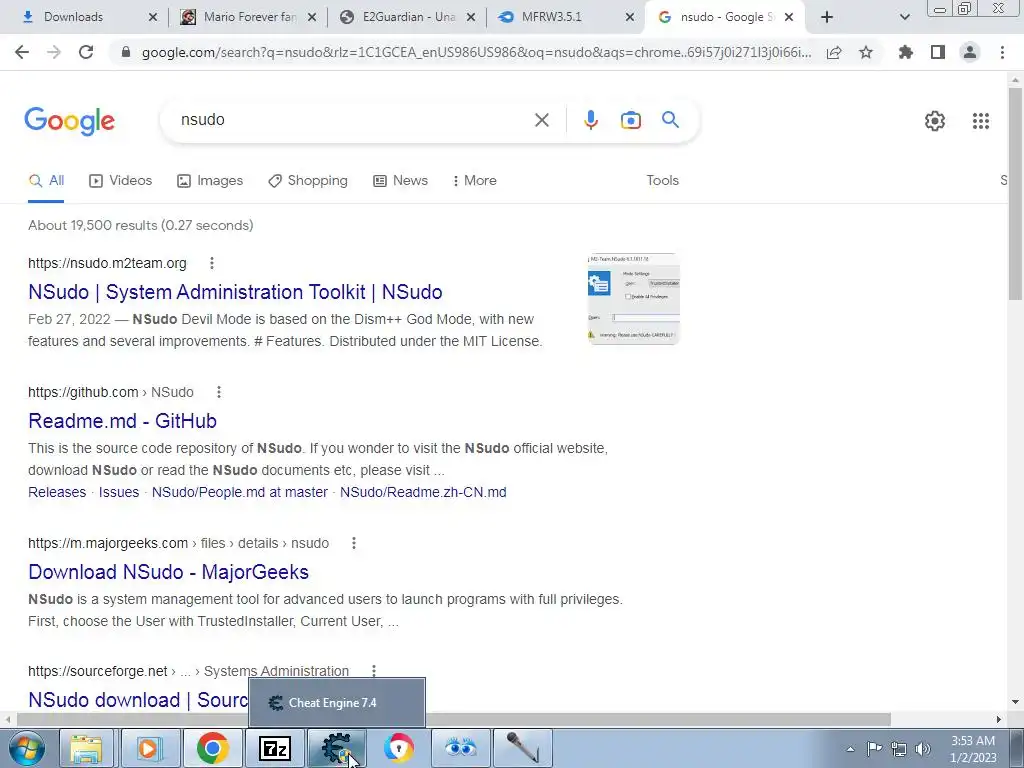Image resolution: width=1024 pixels, height=768 pixels.
Task: Open options dots for majorgeeks result
Action: coord(353,543)
